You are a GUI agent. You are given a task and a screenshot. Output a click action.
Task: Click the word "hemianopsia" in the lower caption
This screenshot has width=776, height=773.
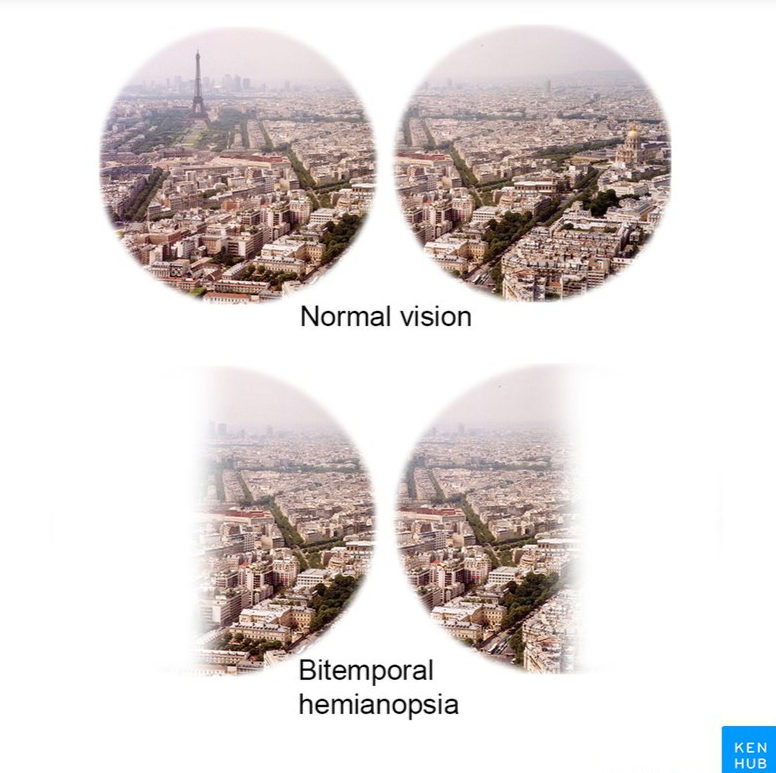click(x=379, y=704)
